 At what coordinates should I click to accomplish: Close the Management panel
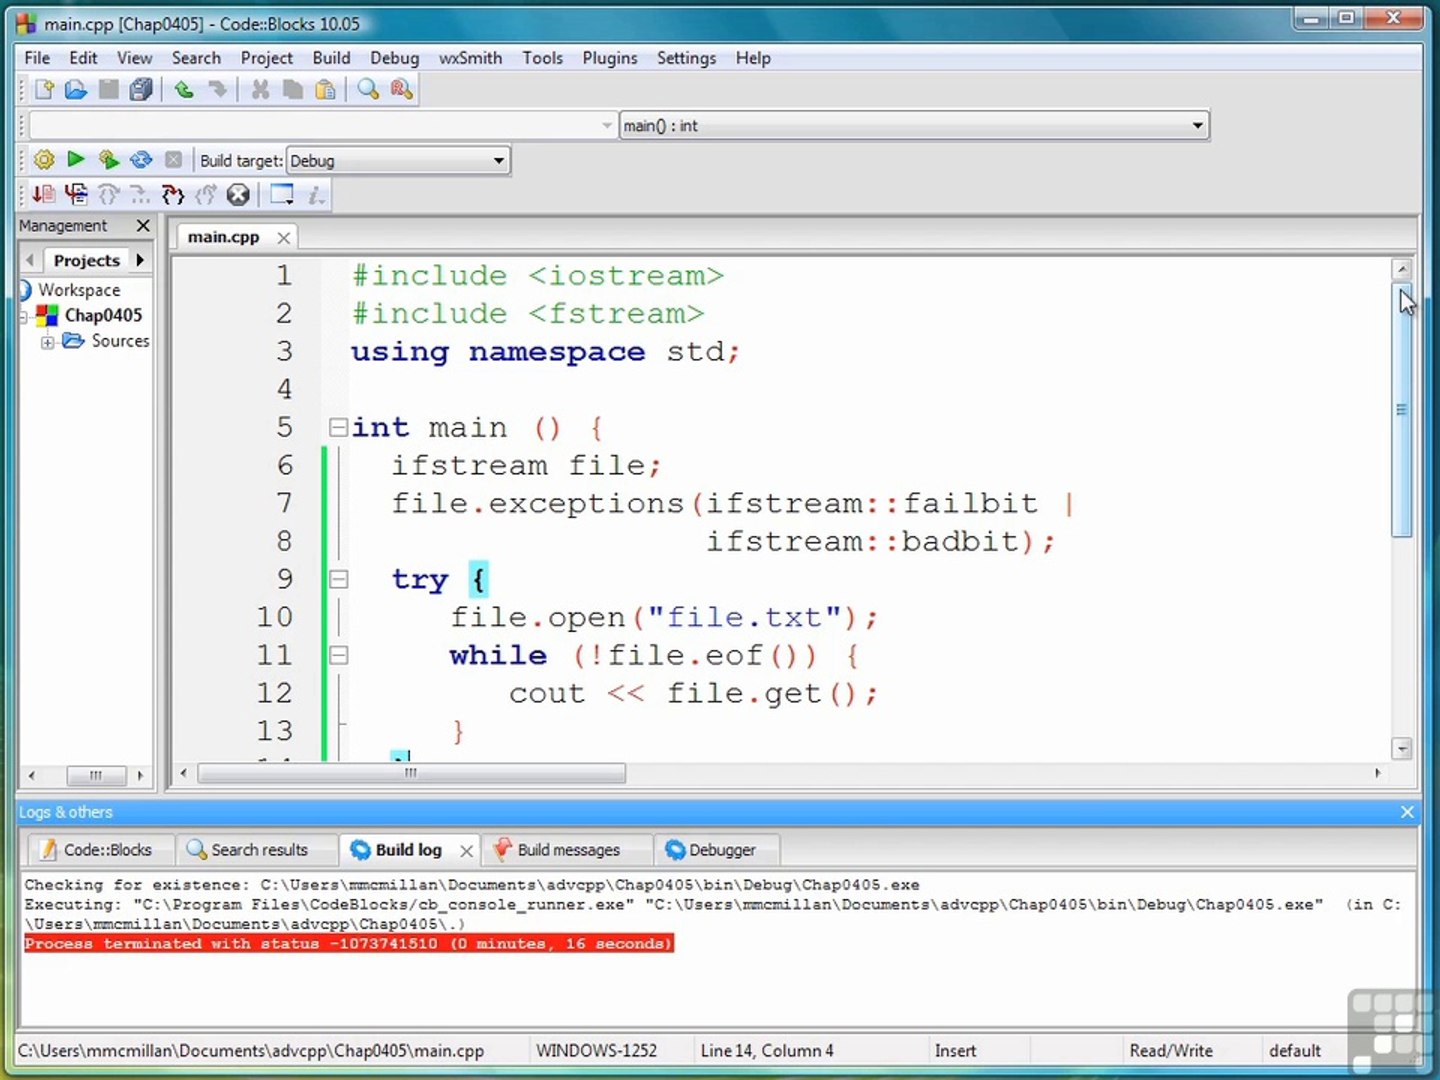[x=143, y=226]
